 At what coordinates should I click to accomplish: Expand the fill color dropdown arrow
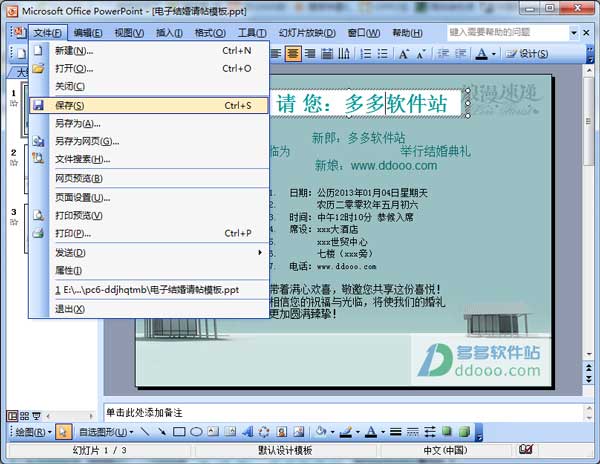click(x=333, y=432)
